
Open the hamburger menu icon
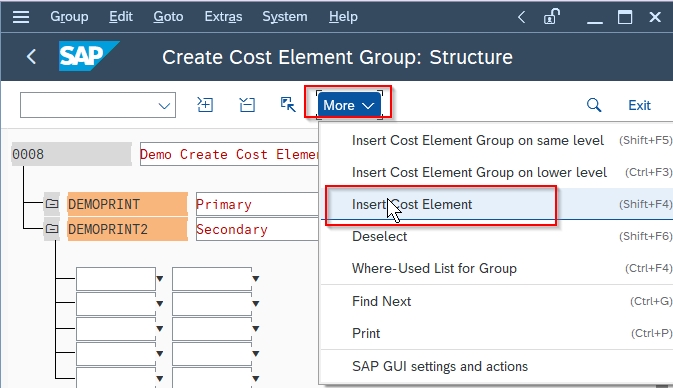(x=21, y=17)
